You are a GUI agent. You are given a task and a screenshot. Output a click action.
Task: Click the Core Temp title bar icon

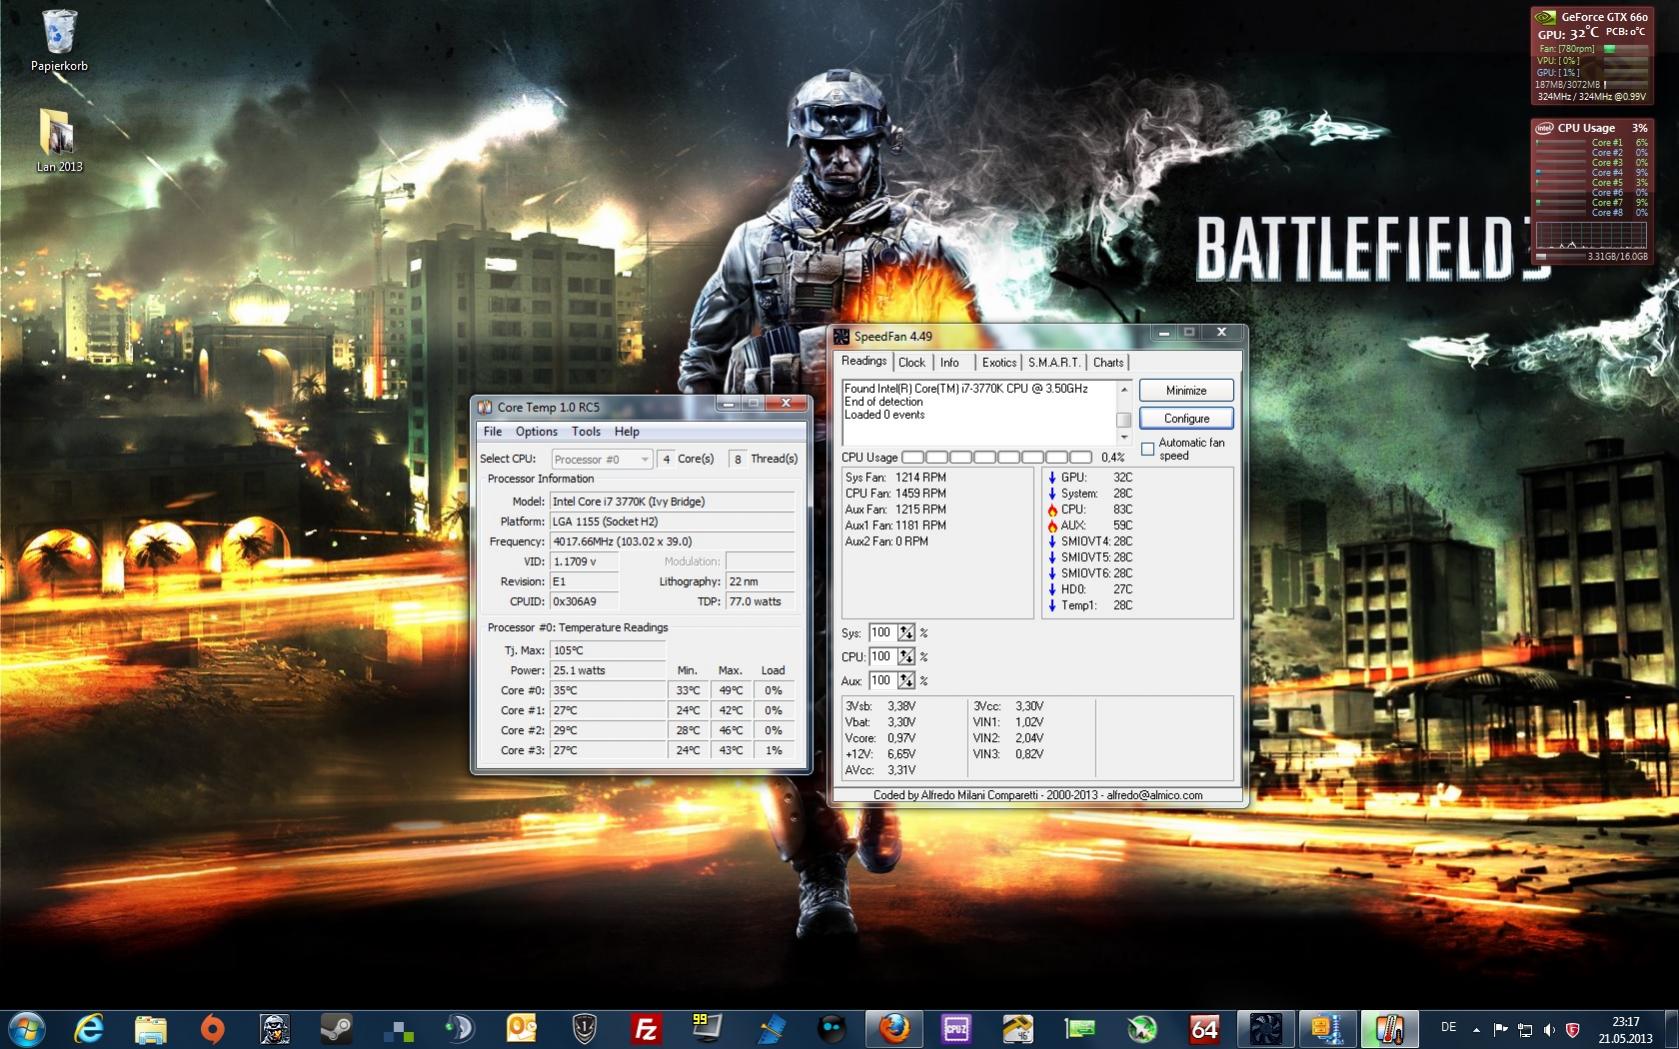(485, 407)
